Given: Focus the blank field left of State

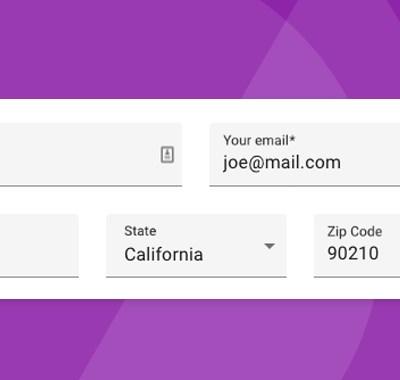Looking at the screenshot, I should click(39, 246).
